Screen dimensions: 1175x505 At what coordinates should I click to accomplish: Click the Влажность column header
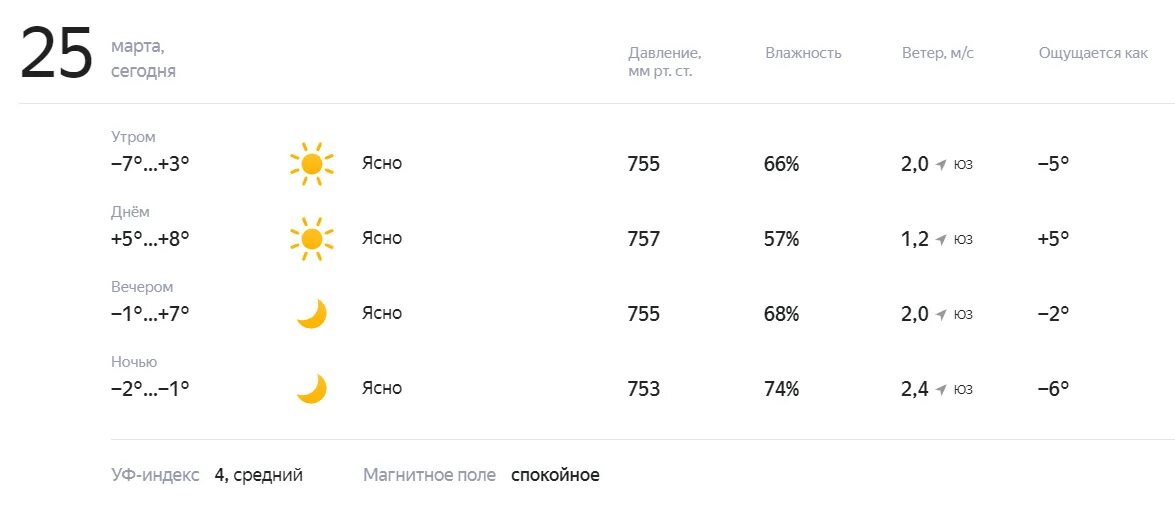[x=803, y=53]
